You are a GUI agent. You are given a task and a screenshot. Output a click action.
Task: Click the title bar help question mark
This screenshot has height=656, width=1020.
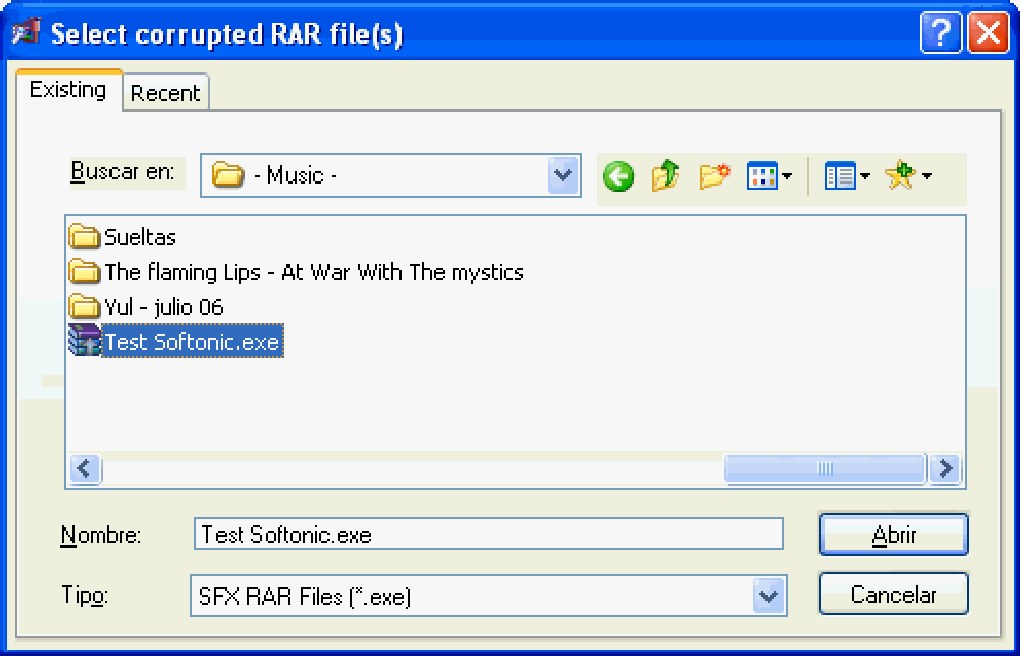[940, 32]
